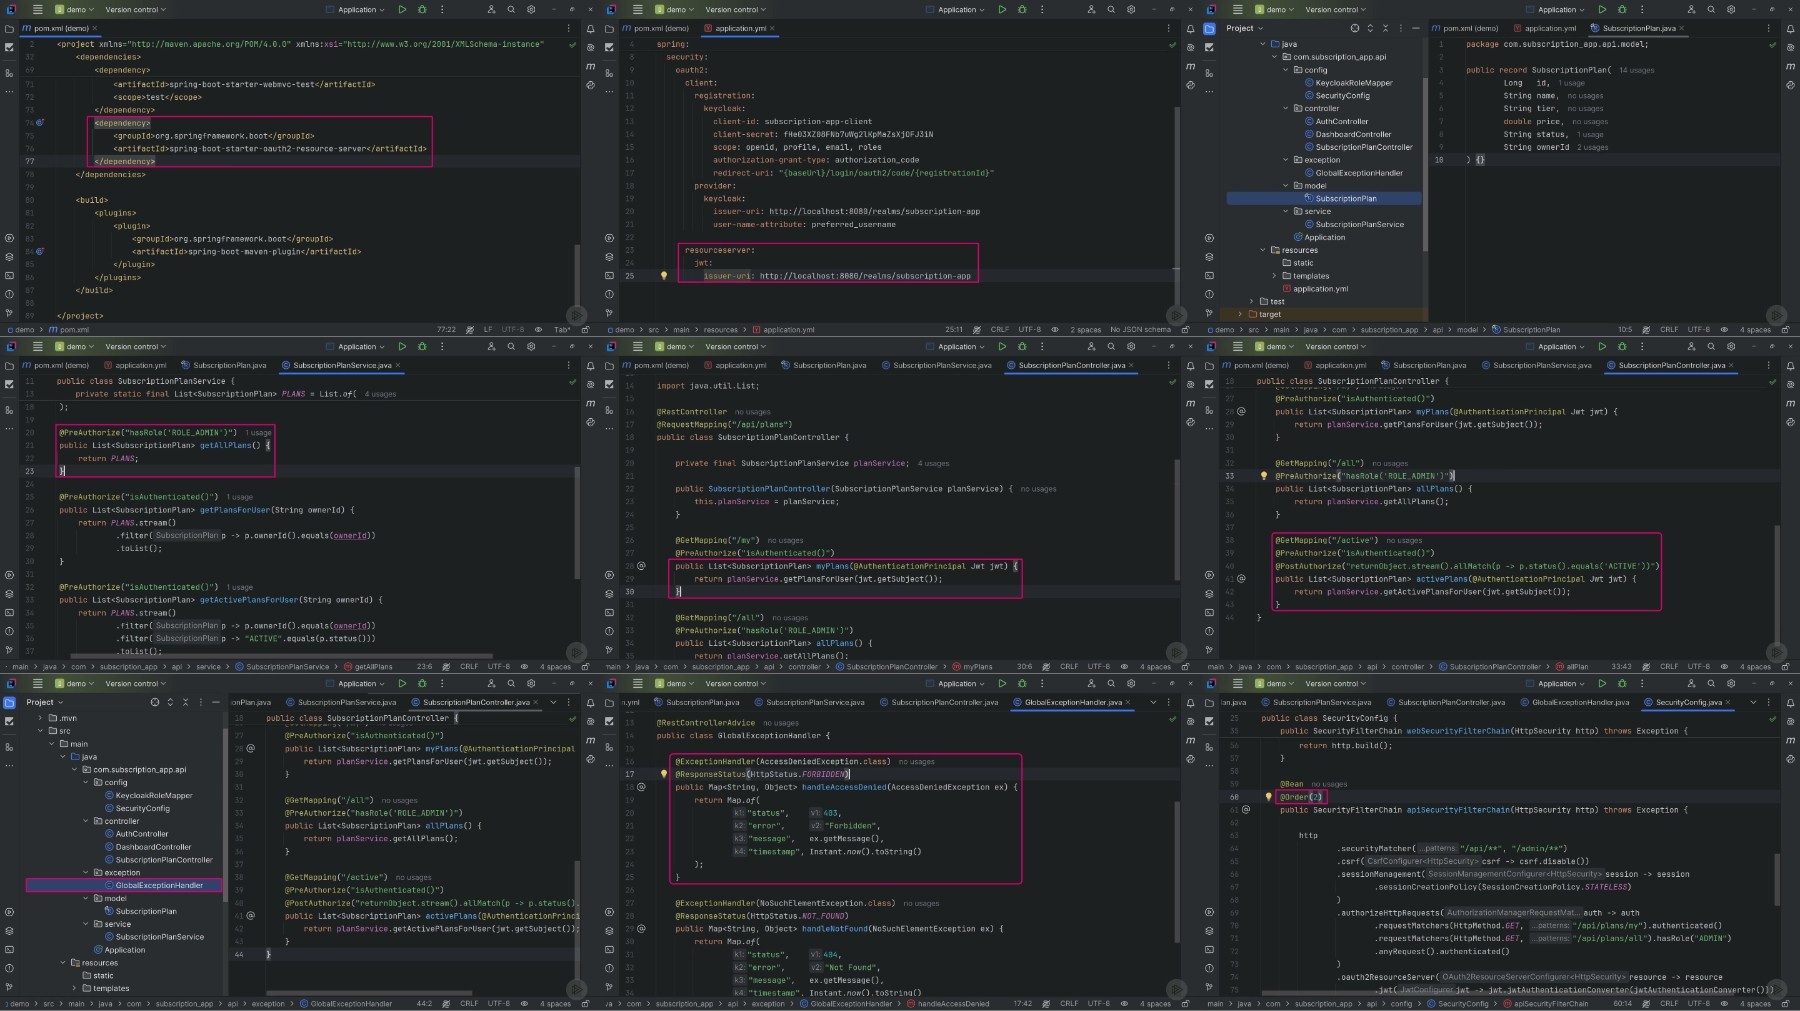Expand the target folder in Project tree
Image resolution: width=1800 pixels, height=1011 pixels.
click(x=1241, y=314)
